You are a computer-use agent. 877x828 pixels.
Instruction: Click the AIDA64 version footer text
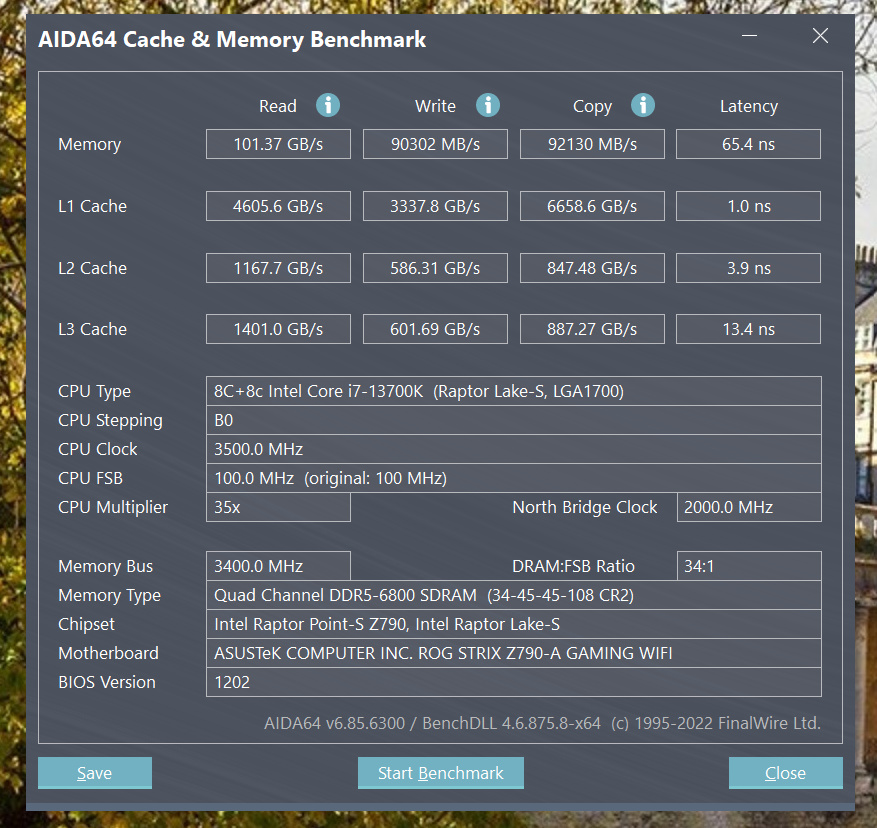pos(542,723)
